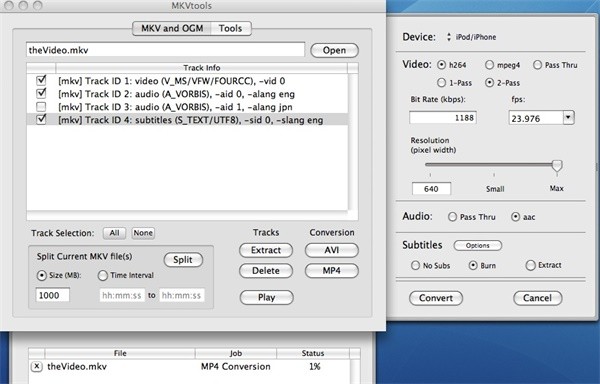Select video Pass Thru option
The width and height of the screenshot is (600, 384).
tap(537, 65)
